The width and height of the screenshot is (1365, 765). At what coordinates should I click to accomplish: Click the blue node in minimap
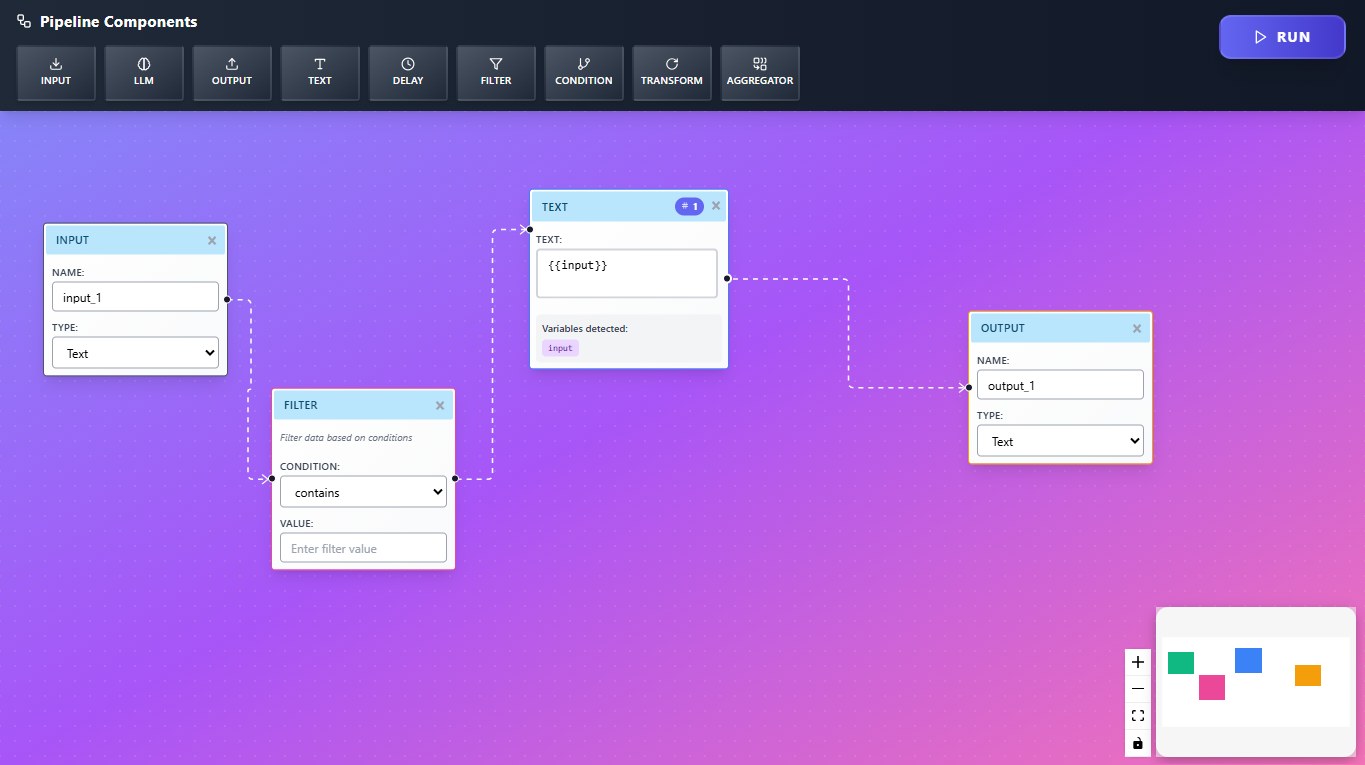pyautogui.click(x=1248, y=660)
